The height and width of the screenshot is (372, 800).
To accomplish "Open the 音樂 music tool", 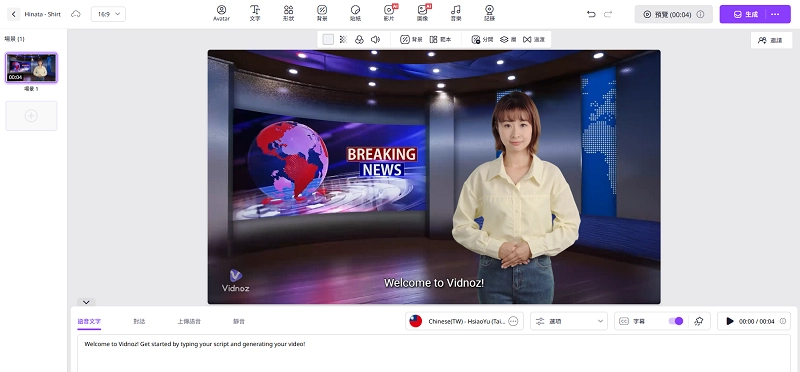I will pos(456,13).
